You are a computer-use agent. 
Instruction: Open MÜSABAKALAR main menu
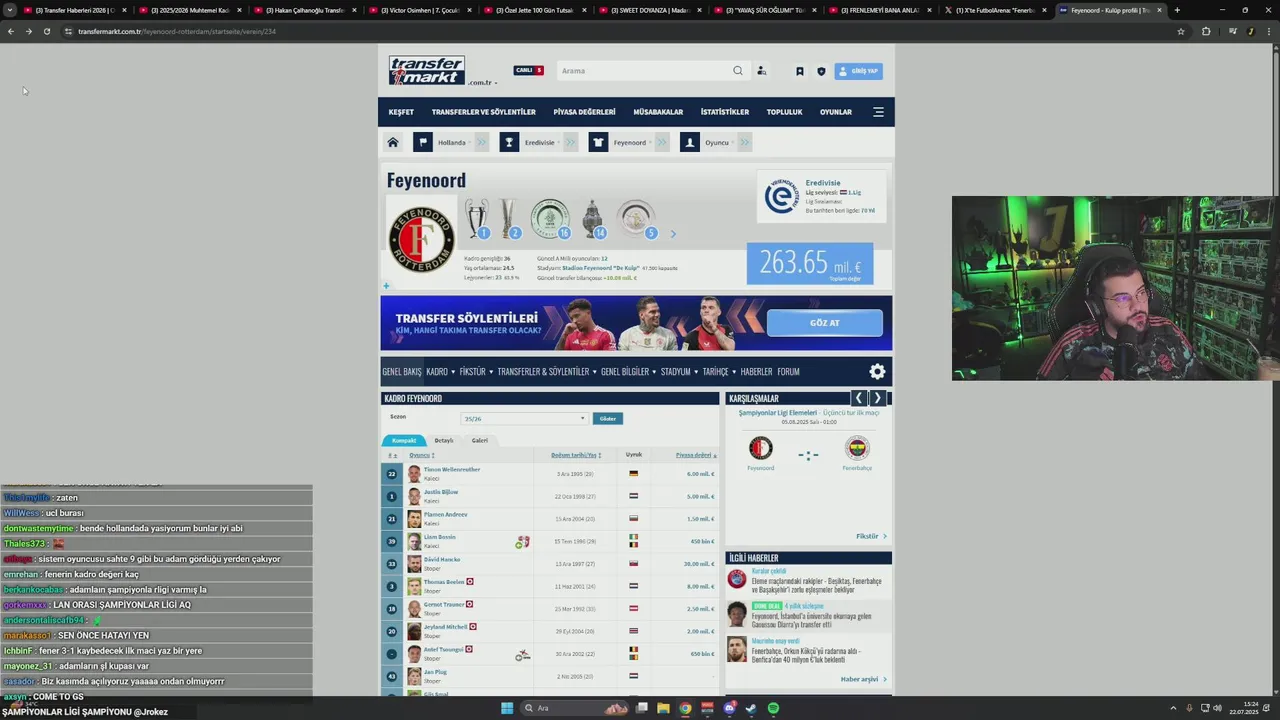[658, 112]
